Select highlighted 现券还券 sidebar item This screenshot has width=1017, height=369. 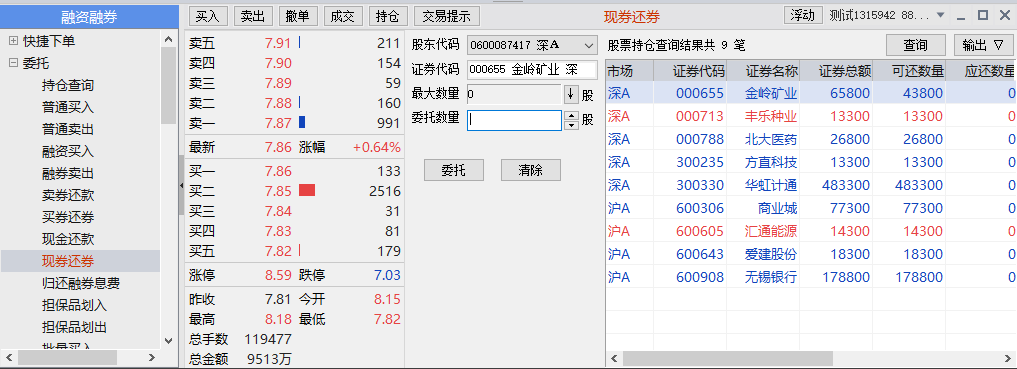80,261
